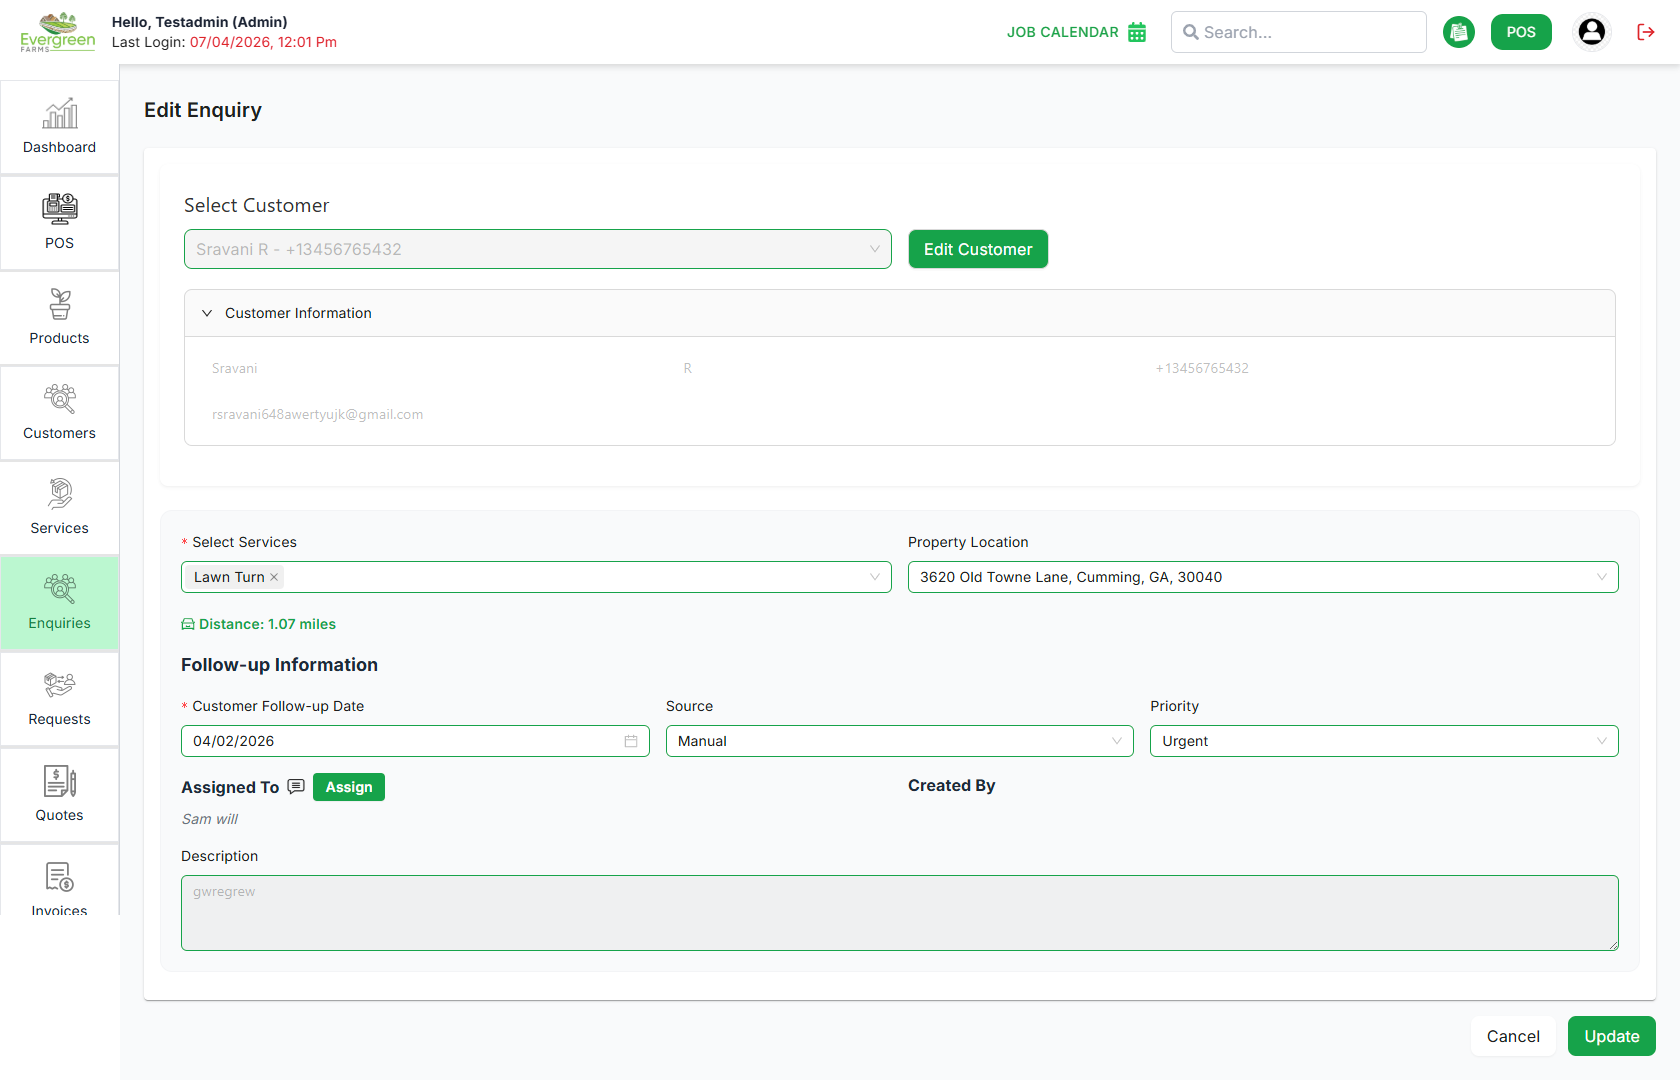Open the Services sidebar section
This screenshot has height=1080, width=1680.
click(x=59, y=508)
